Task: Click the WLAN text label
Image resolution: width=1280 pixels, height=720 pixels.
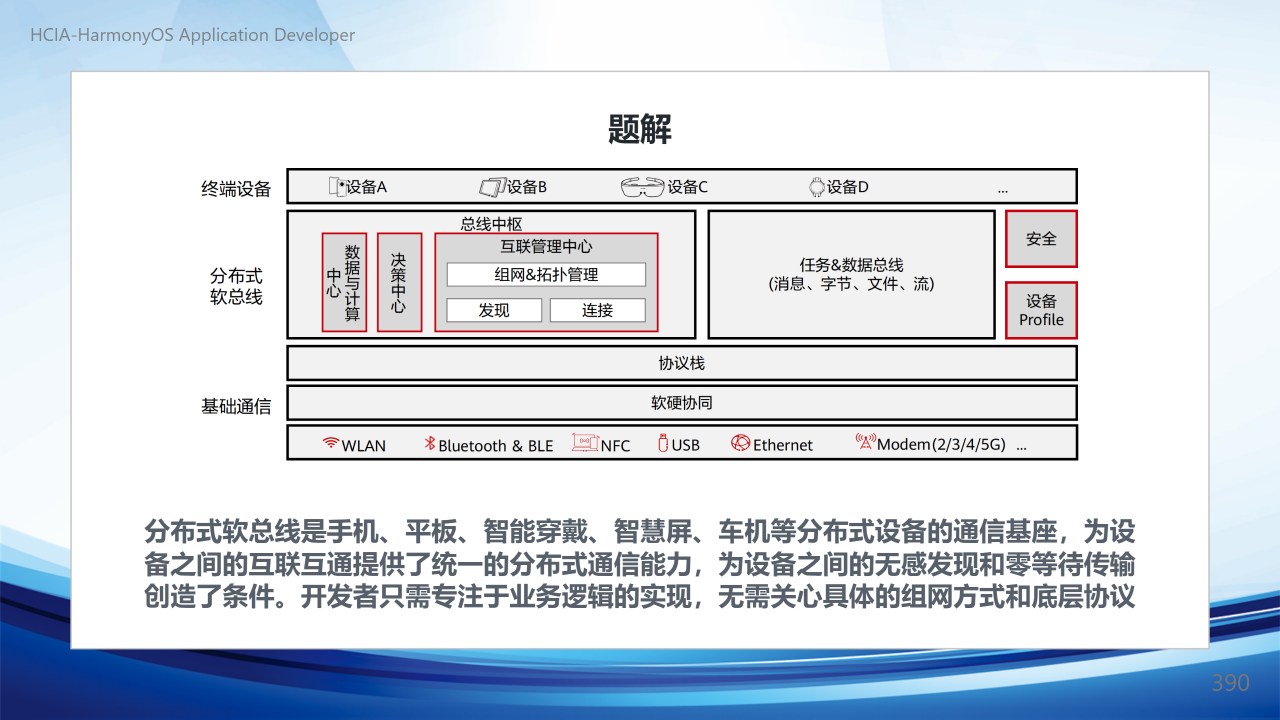Action: click(364, 446)
